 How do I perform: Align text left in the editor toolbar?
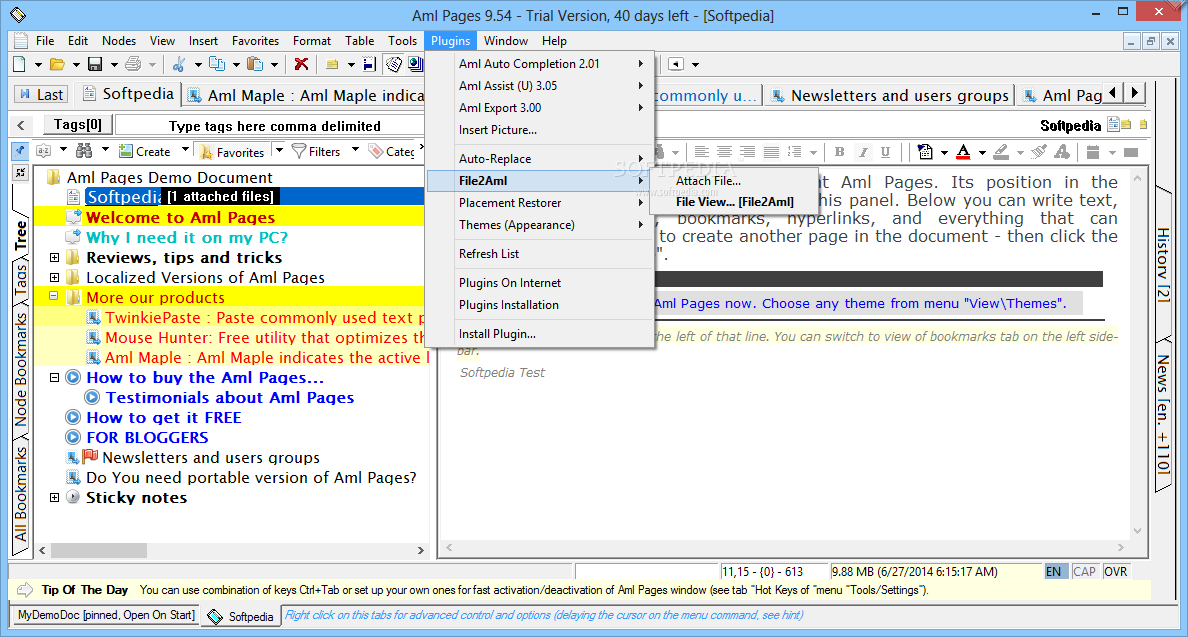[x=702, y=152]
